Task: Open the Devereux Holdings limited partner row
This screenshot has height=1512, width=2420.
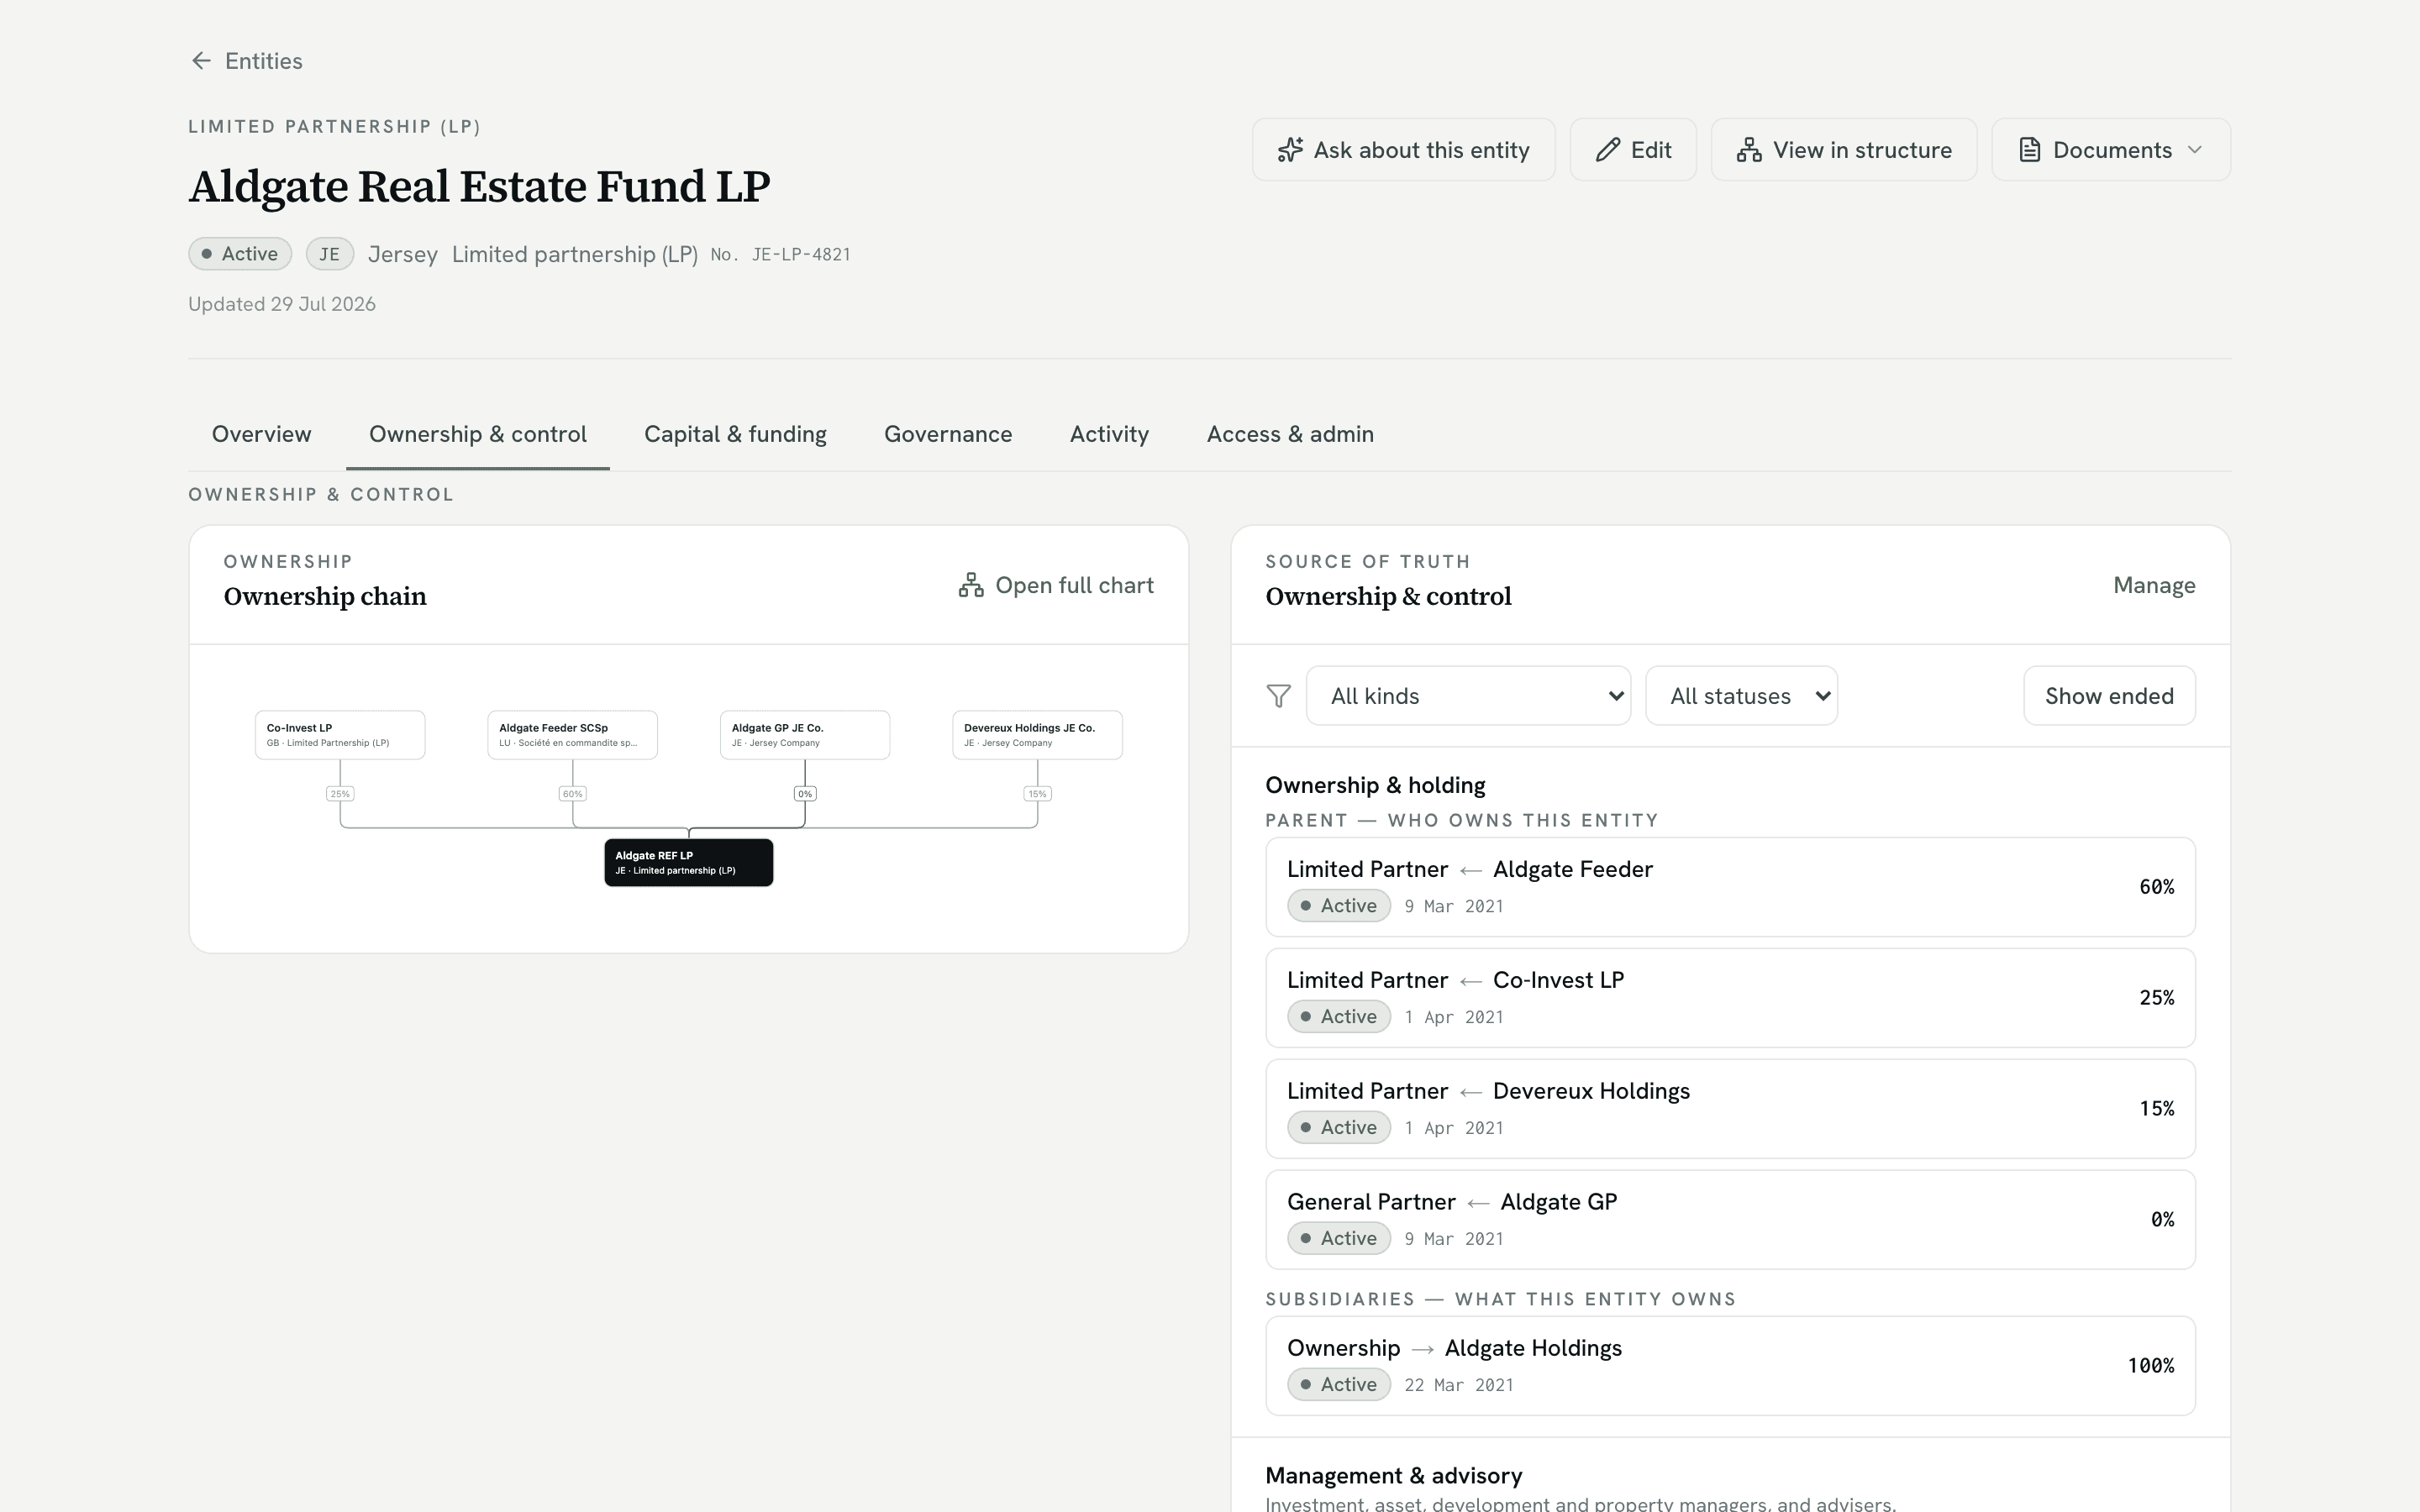Action: 1730,1109
